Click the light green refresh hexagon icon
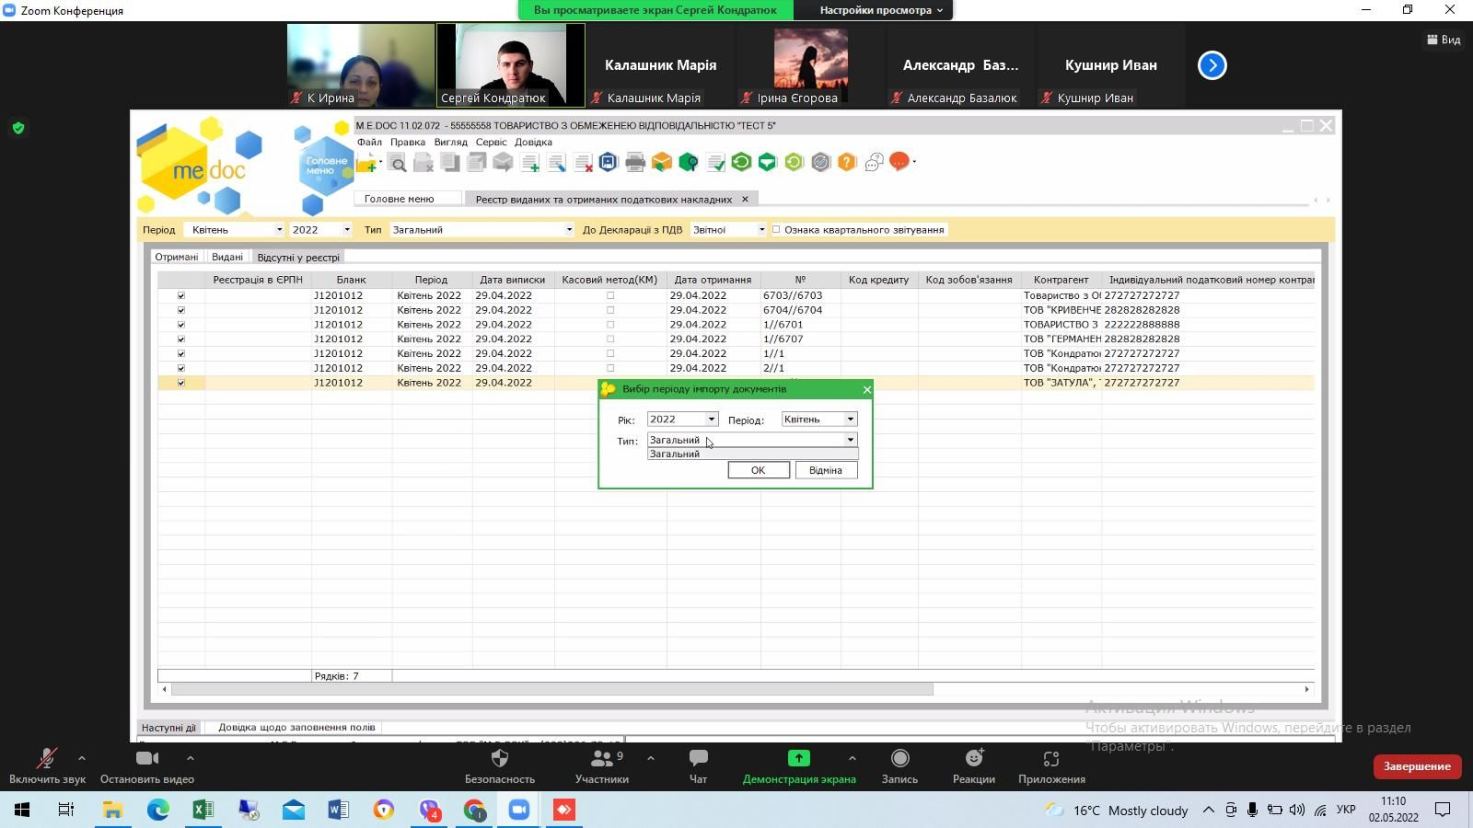Viewport: 1473px width, 828px height. pyautogui.click(x=794, y=162)
